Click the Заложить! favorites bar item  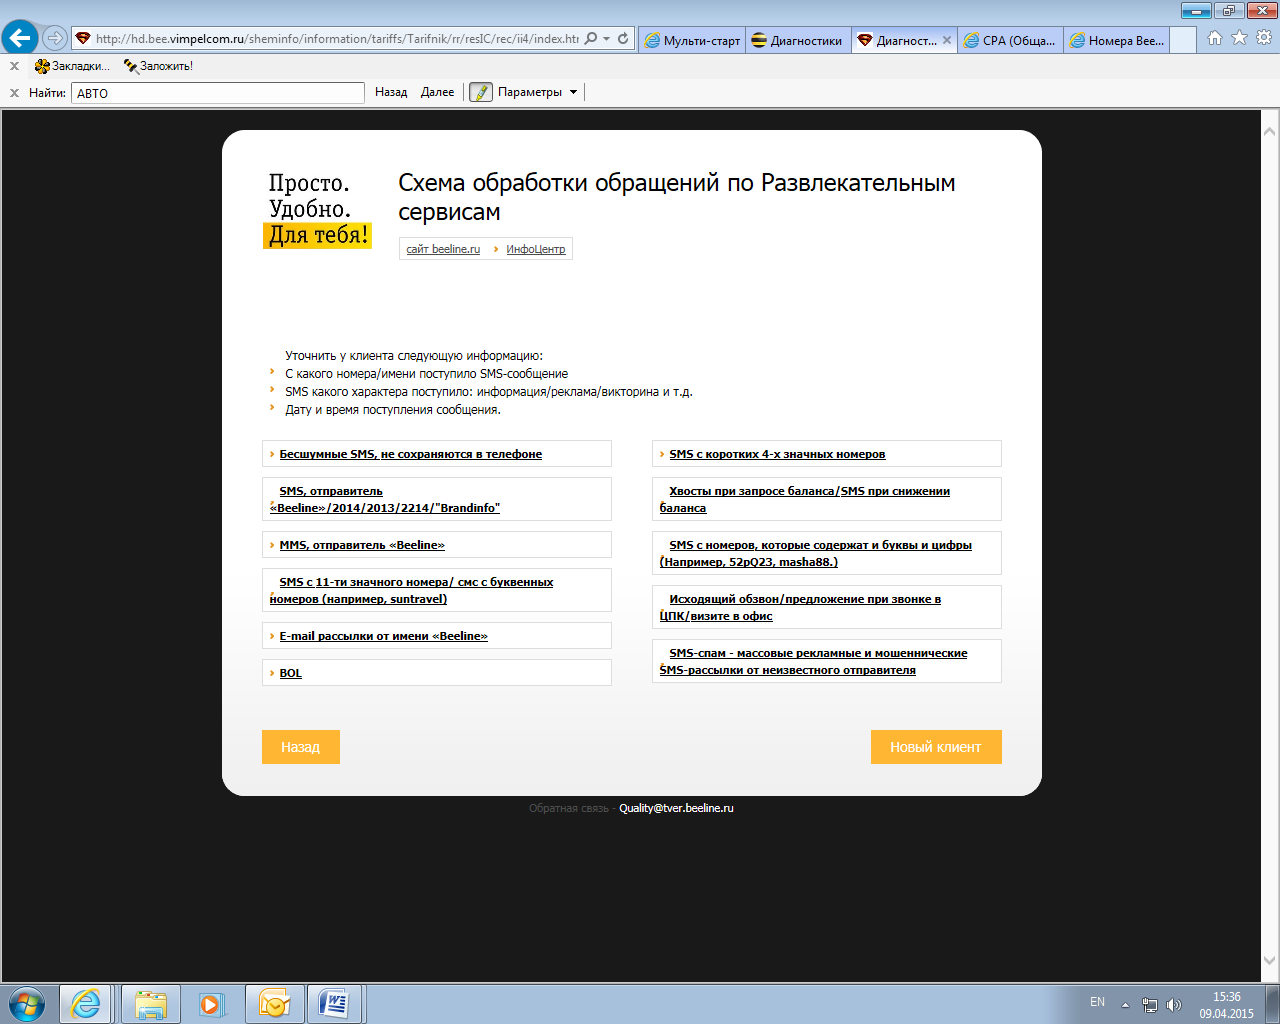pyautogui.click(x=158, y=66)
